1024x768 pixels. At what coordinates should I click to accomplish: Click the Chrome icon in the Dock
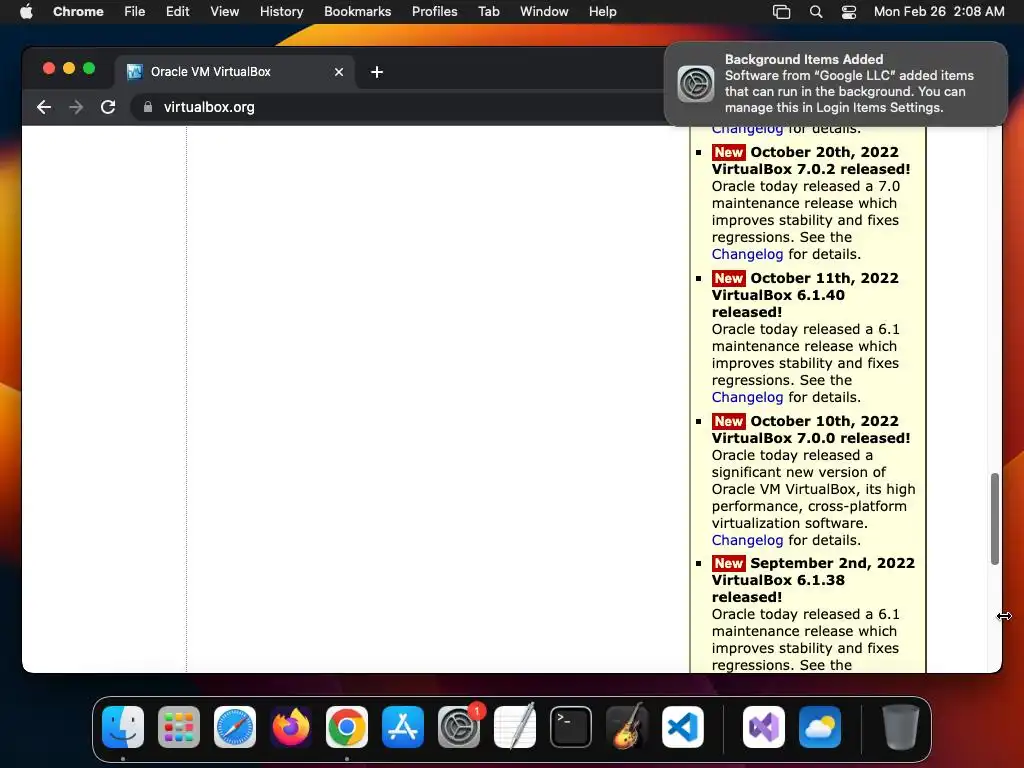(x=347, y=726)
